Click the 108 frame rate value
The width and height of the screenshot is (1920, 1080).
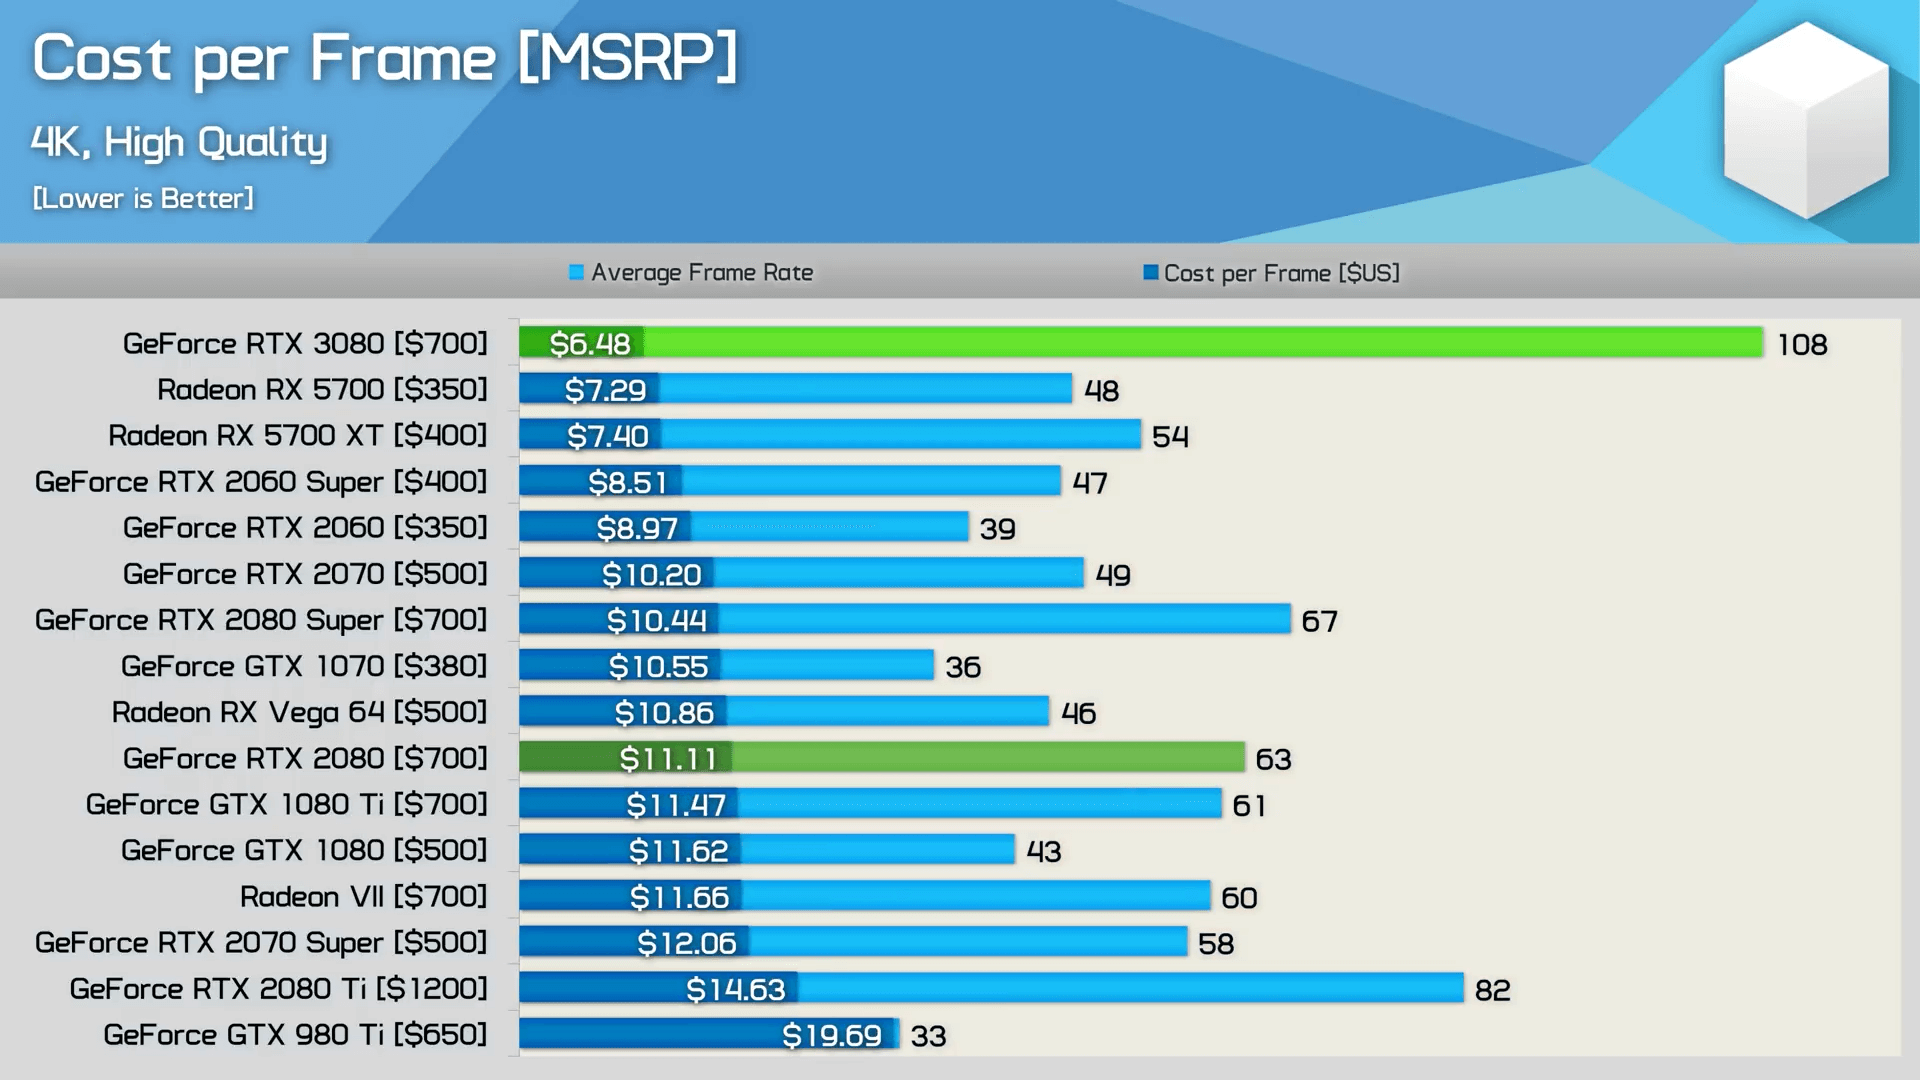(1802, 345)
